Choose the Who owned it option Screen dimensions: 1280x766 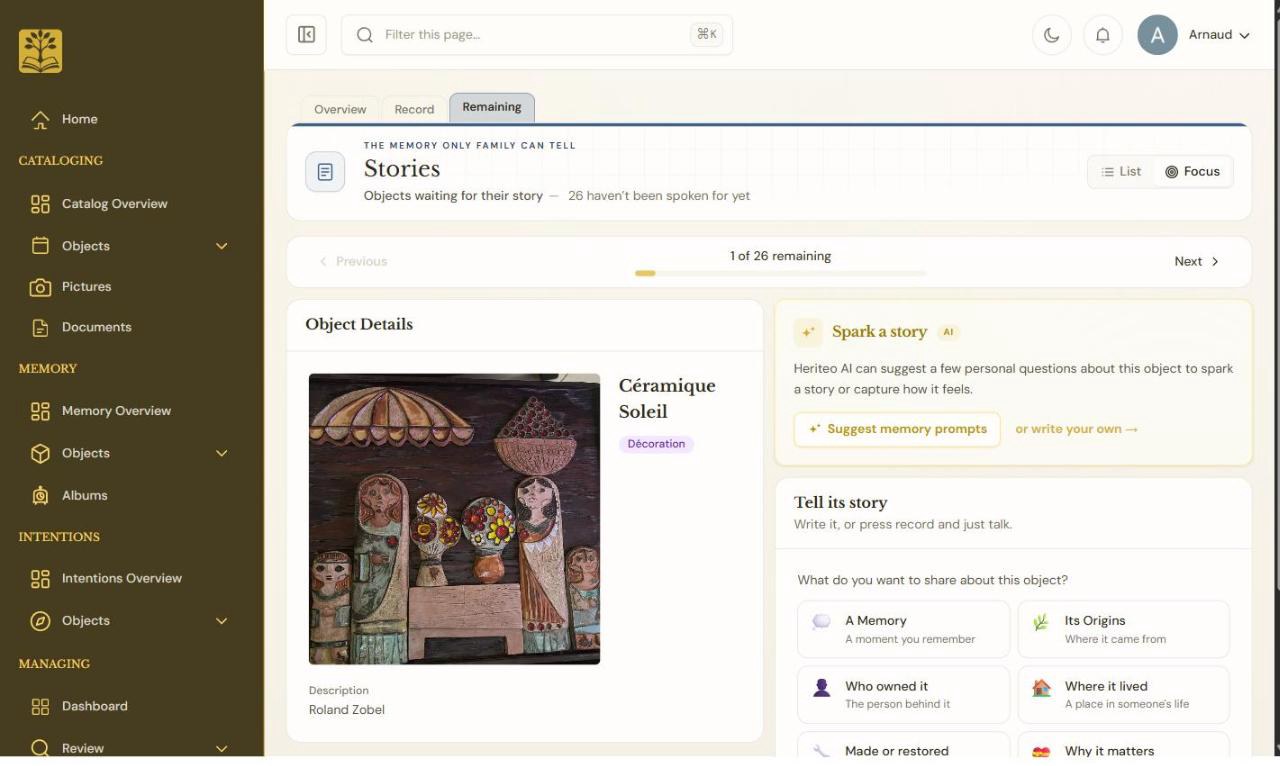(903, 695)
